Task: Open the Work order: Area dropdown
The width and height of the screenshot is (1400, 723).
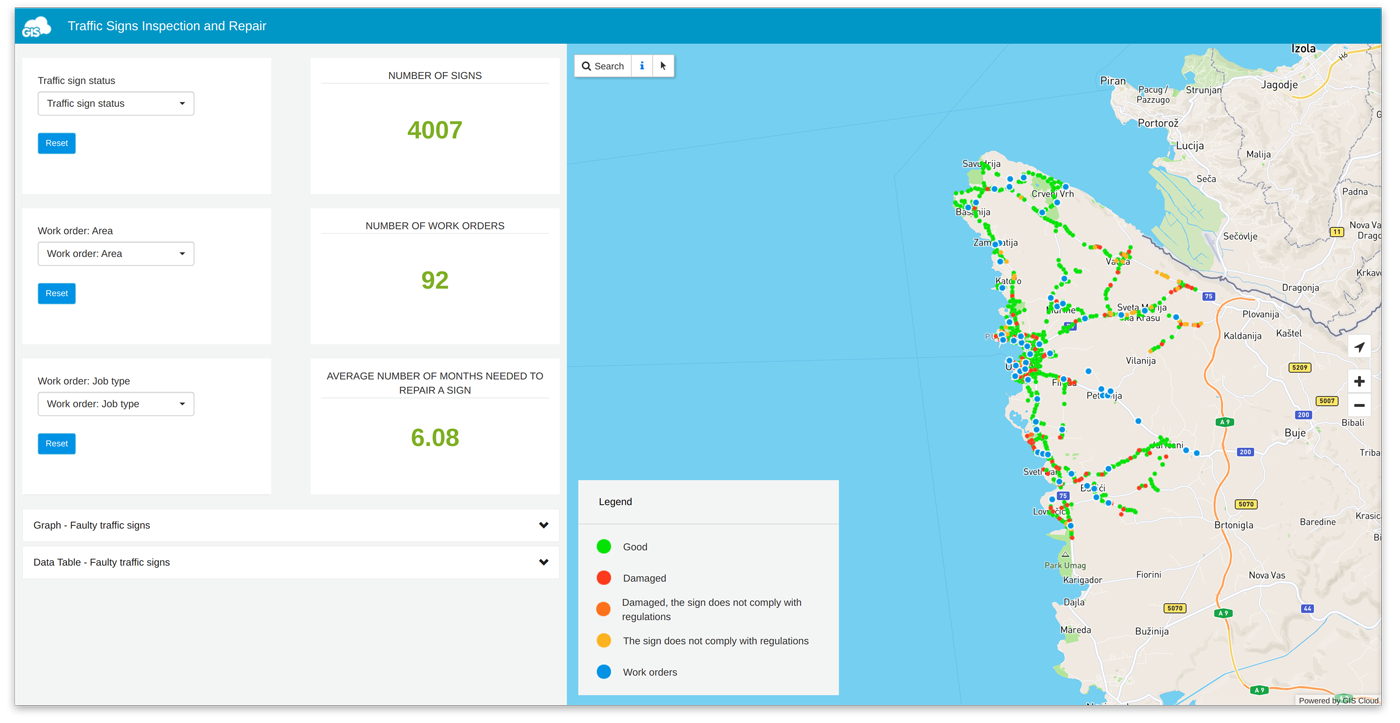Action: (x=115, y=253)
